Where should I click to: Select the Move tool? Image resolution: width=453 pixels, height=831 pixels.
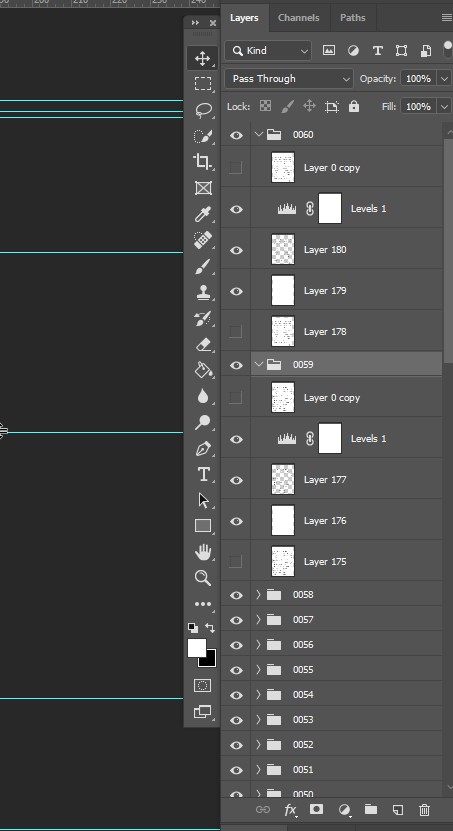click(202, 58)
